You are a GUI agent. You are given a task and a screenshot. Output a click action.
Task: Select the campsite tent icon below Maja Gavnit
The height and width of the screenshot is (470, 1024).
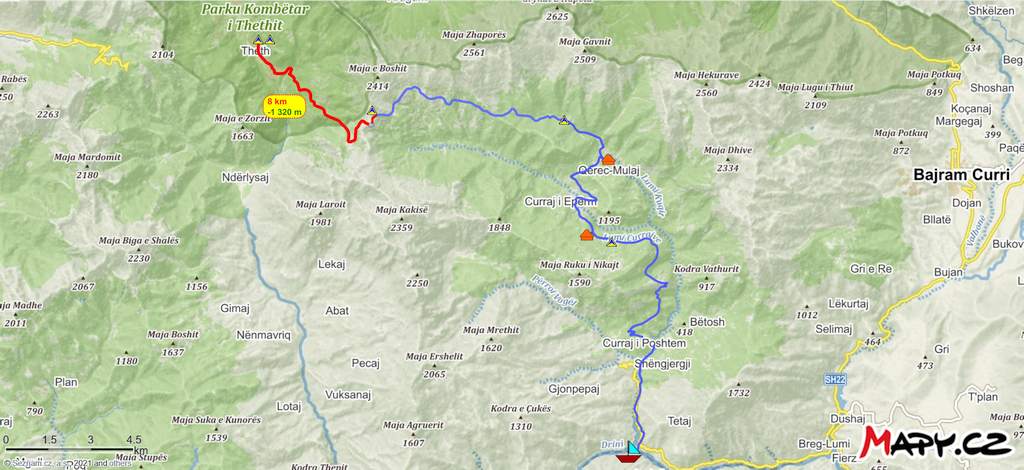[564, 120]
